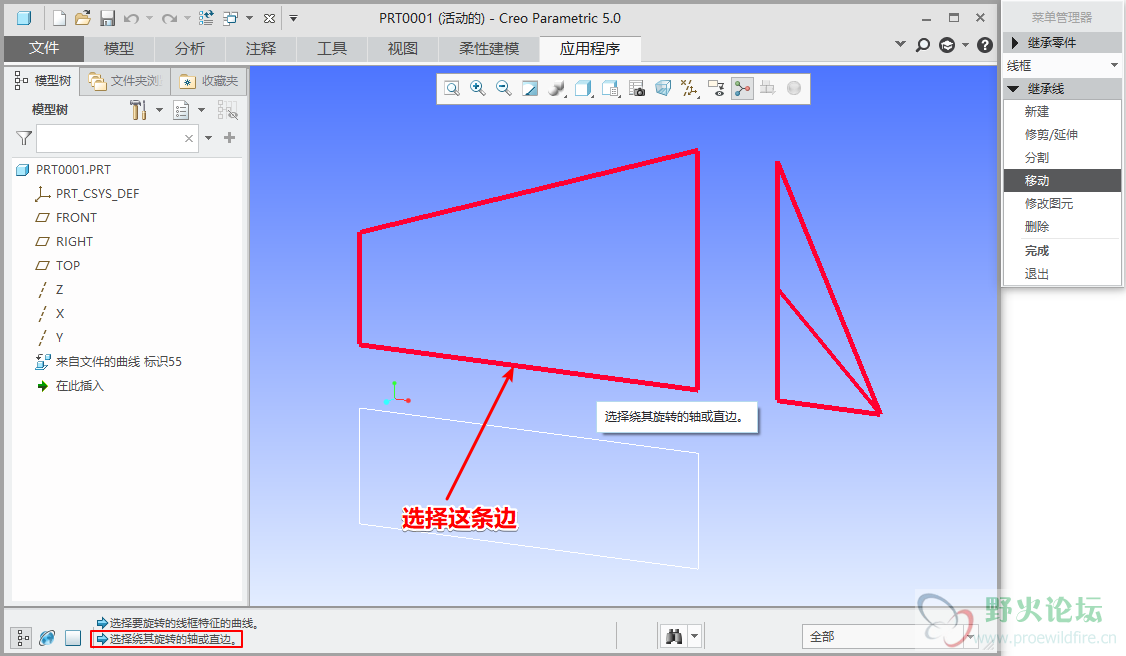The height and width of the screenshot is (656, 1126).
Task: Open the View Manager icon
Action: tap(610, 88)
